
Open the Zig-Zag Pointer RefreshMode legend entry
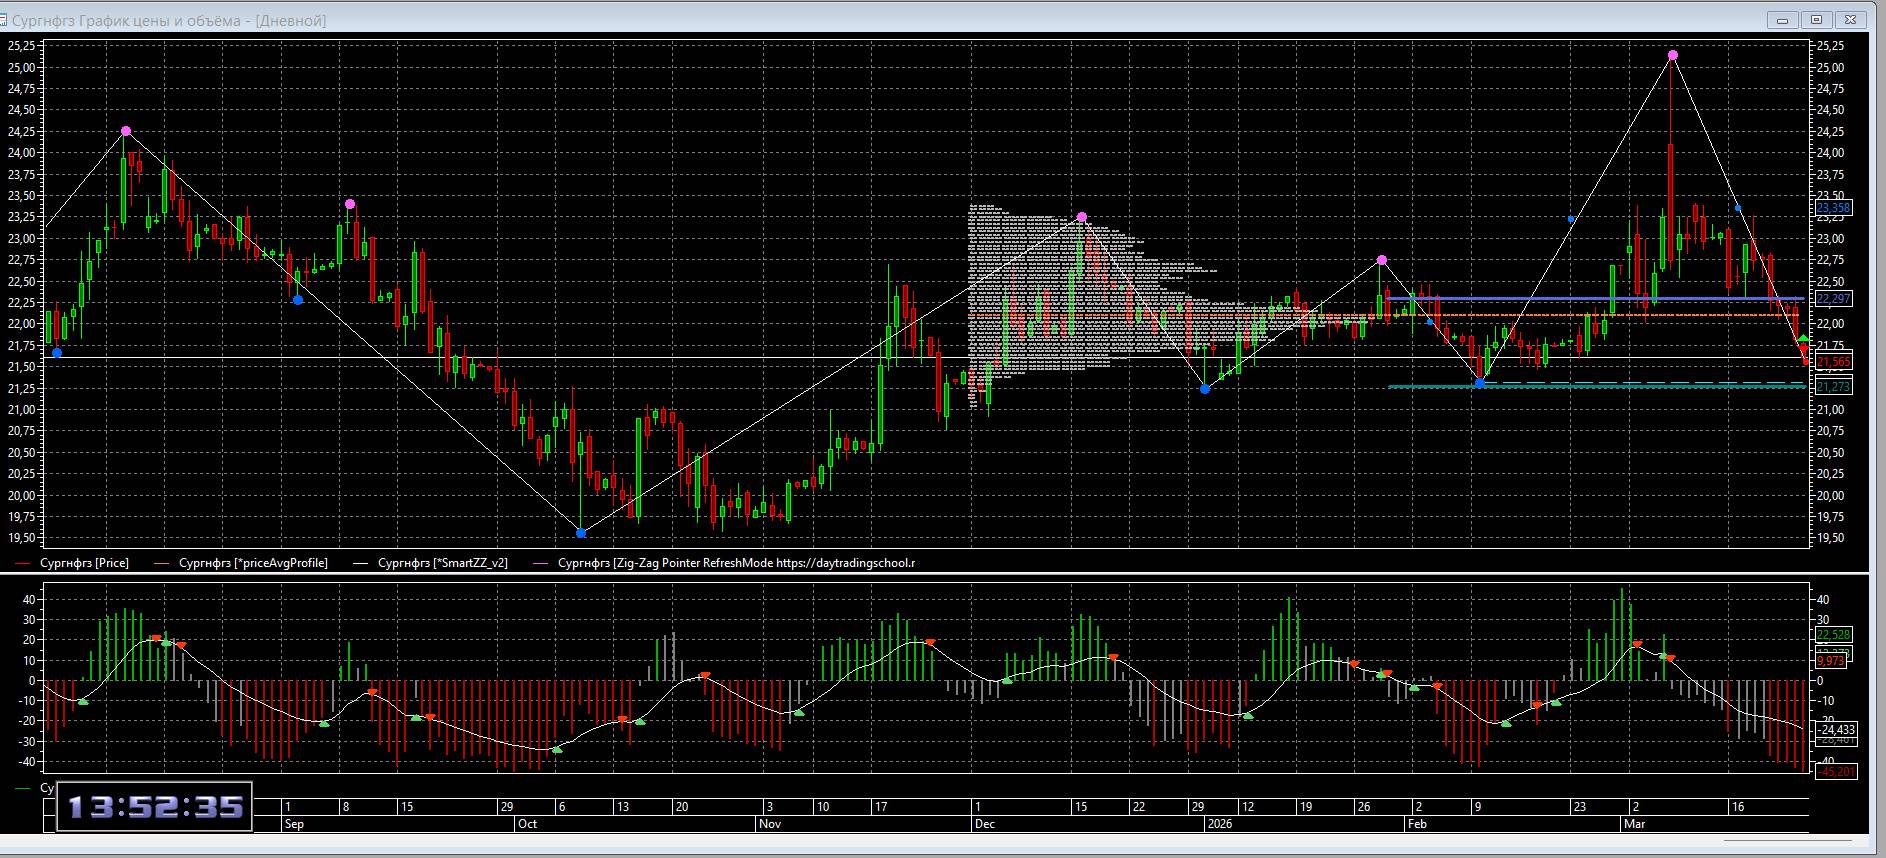735,563
